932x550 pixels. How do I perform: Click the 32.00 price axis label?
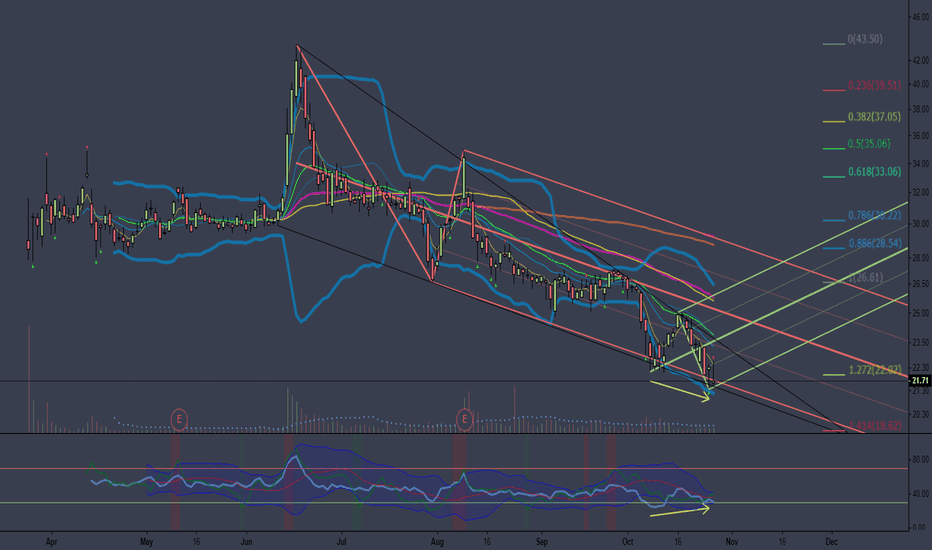click(920, 193)
